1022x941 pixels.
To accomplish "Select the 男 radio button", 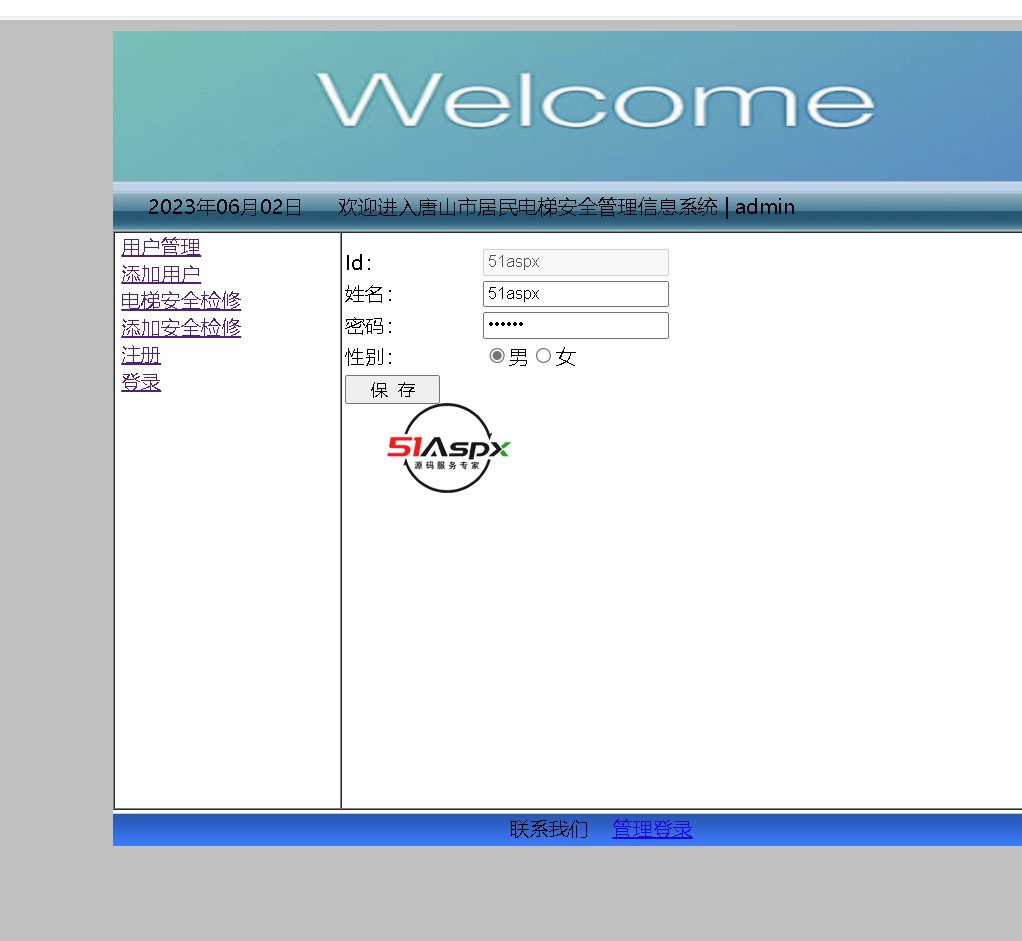I will [497, 356].
